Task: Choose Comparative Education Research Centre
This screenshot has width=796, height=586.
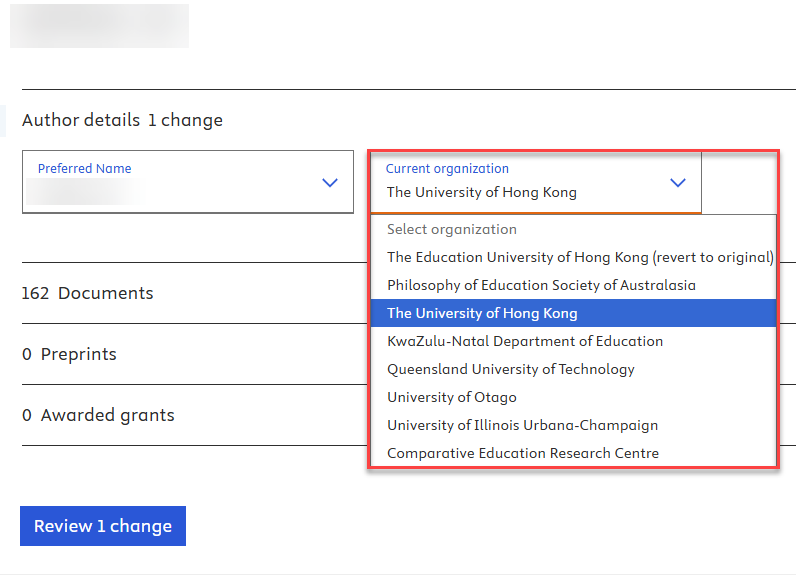Action: pos(523,453)
